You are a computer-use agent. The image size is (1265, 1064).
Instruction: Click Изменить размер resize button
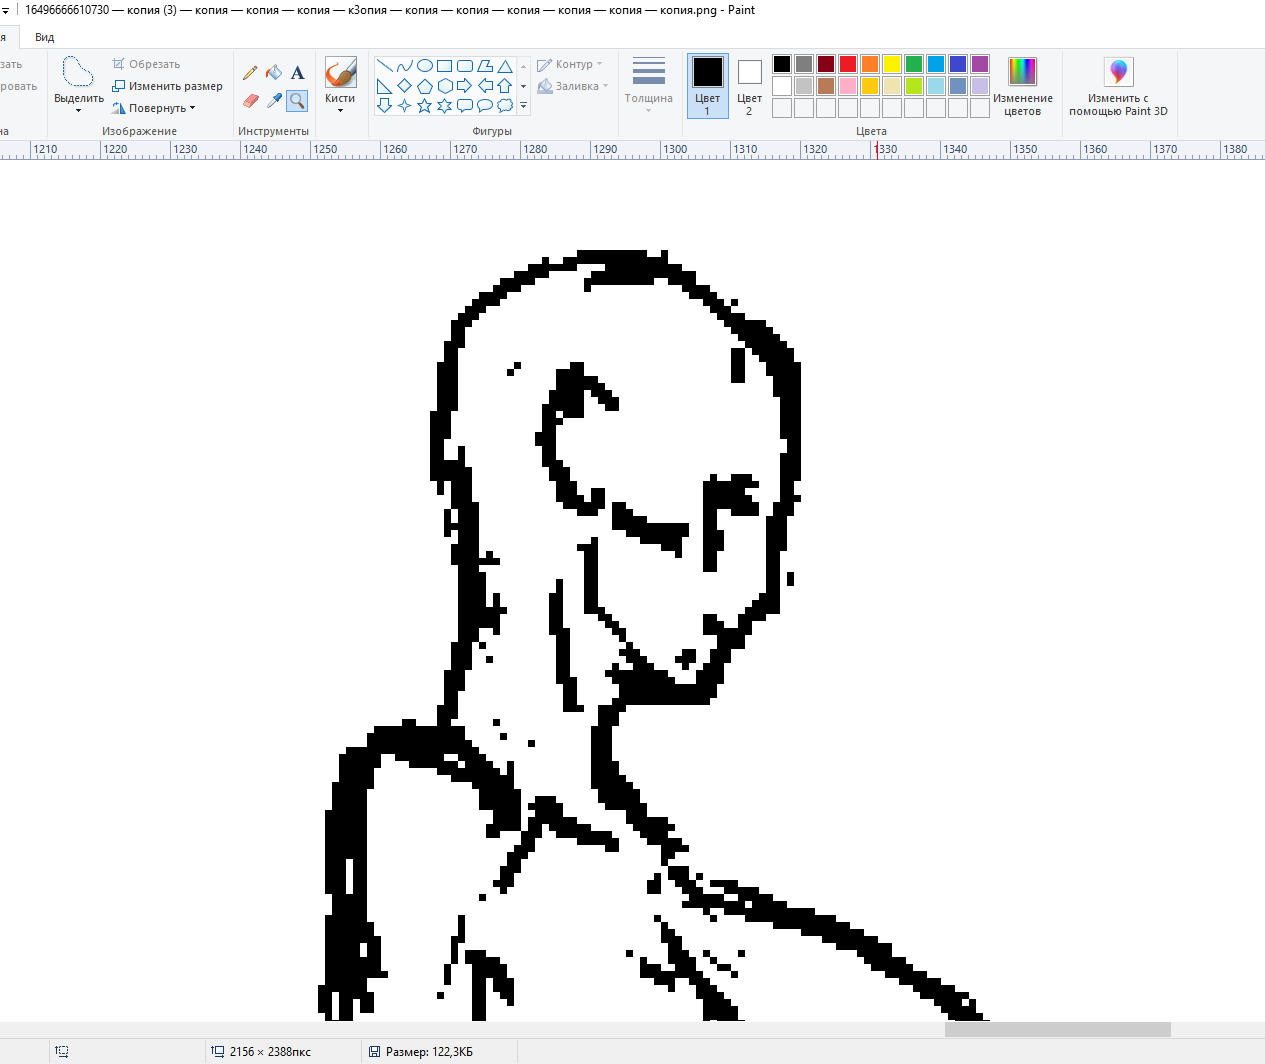pyautogui.click(x=167, y=86)
